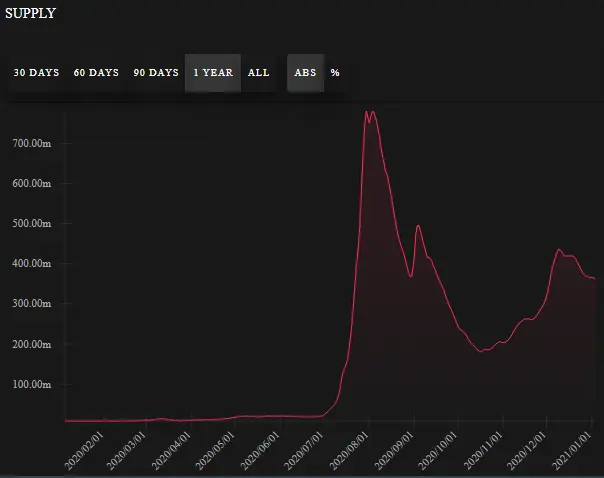Select the 30 DAYS range
Image resolution: width=604 pixels, height=478 pixels.
(37, 73)
